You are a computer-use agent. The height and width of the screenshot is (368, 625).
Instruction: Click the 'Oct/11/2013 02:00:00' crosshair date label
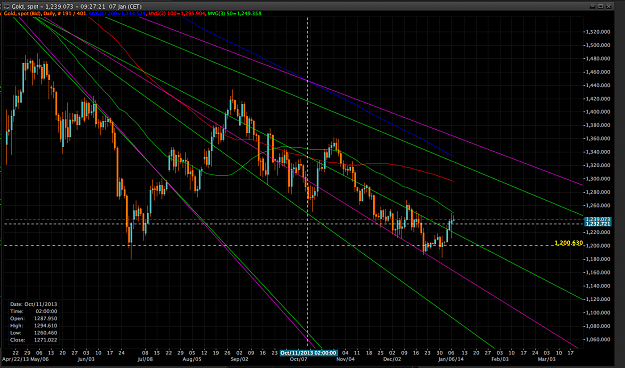click(309, 353)
